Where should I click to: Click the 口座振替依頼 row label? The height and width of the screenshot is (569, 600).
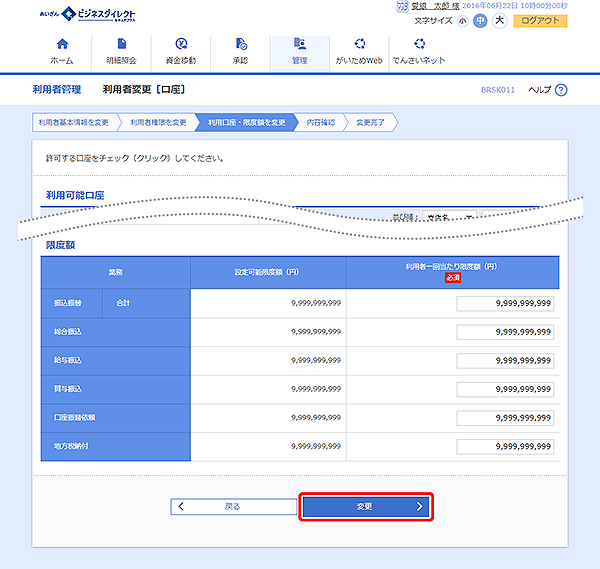click(75, 417)
